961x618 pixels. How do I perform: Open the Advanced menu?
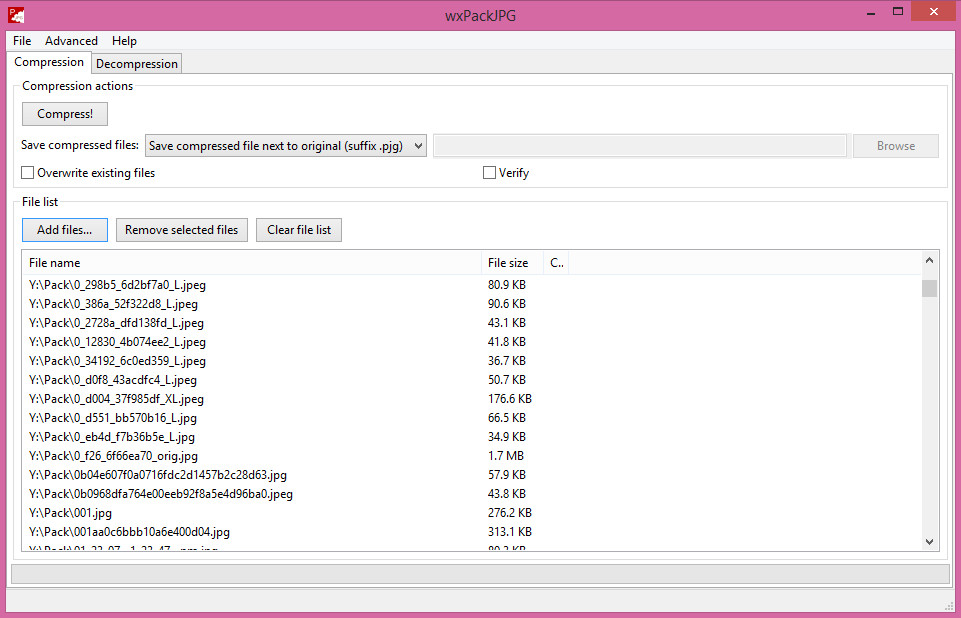coord(71,41)
